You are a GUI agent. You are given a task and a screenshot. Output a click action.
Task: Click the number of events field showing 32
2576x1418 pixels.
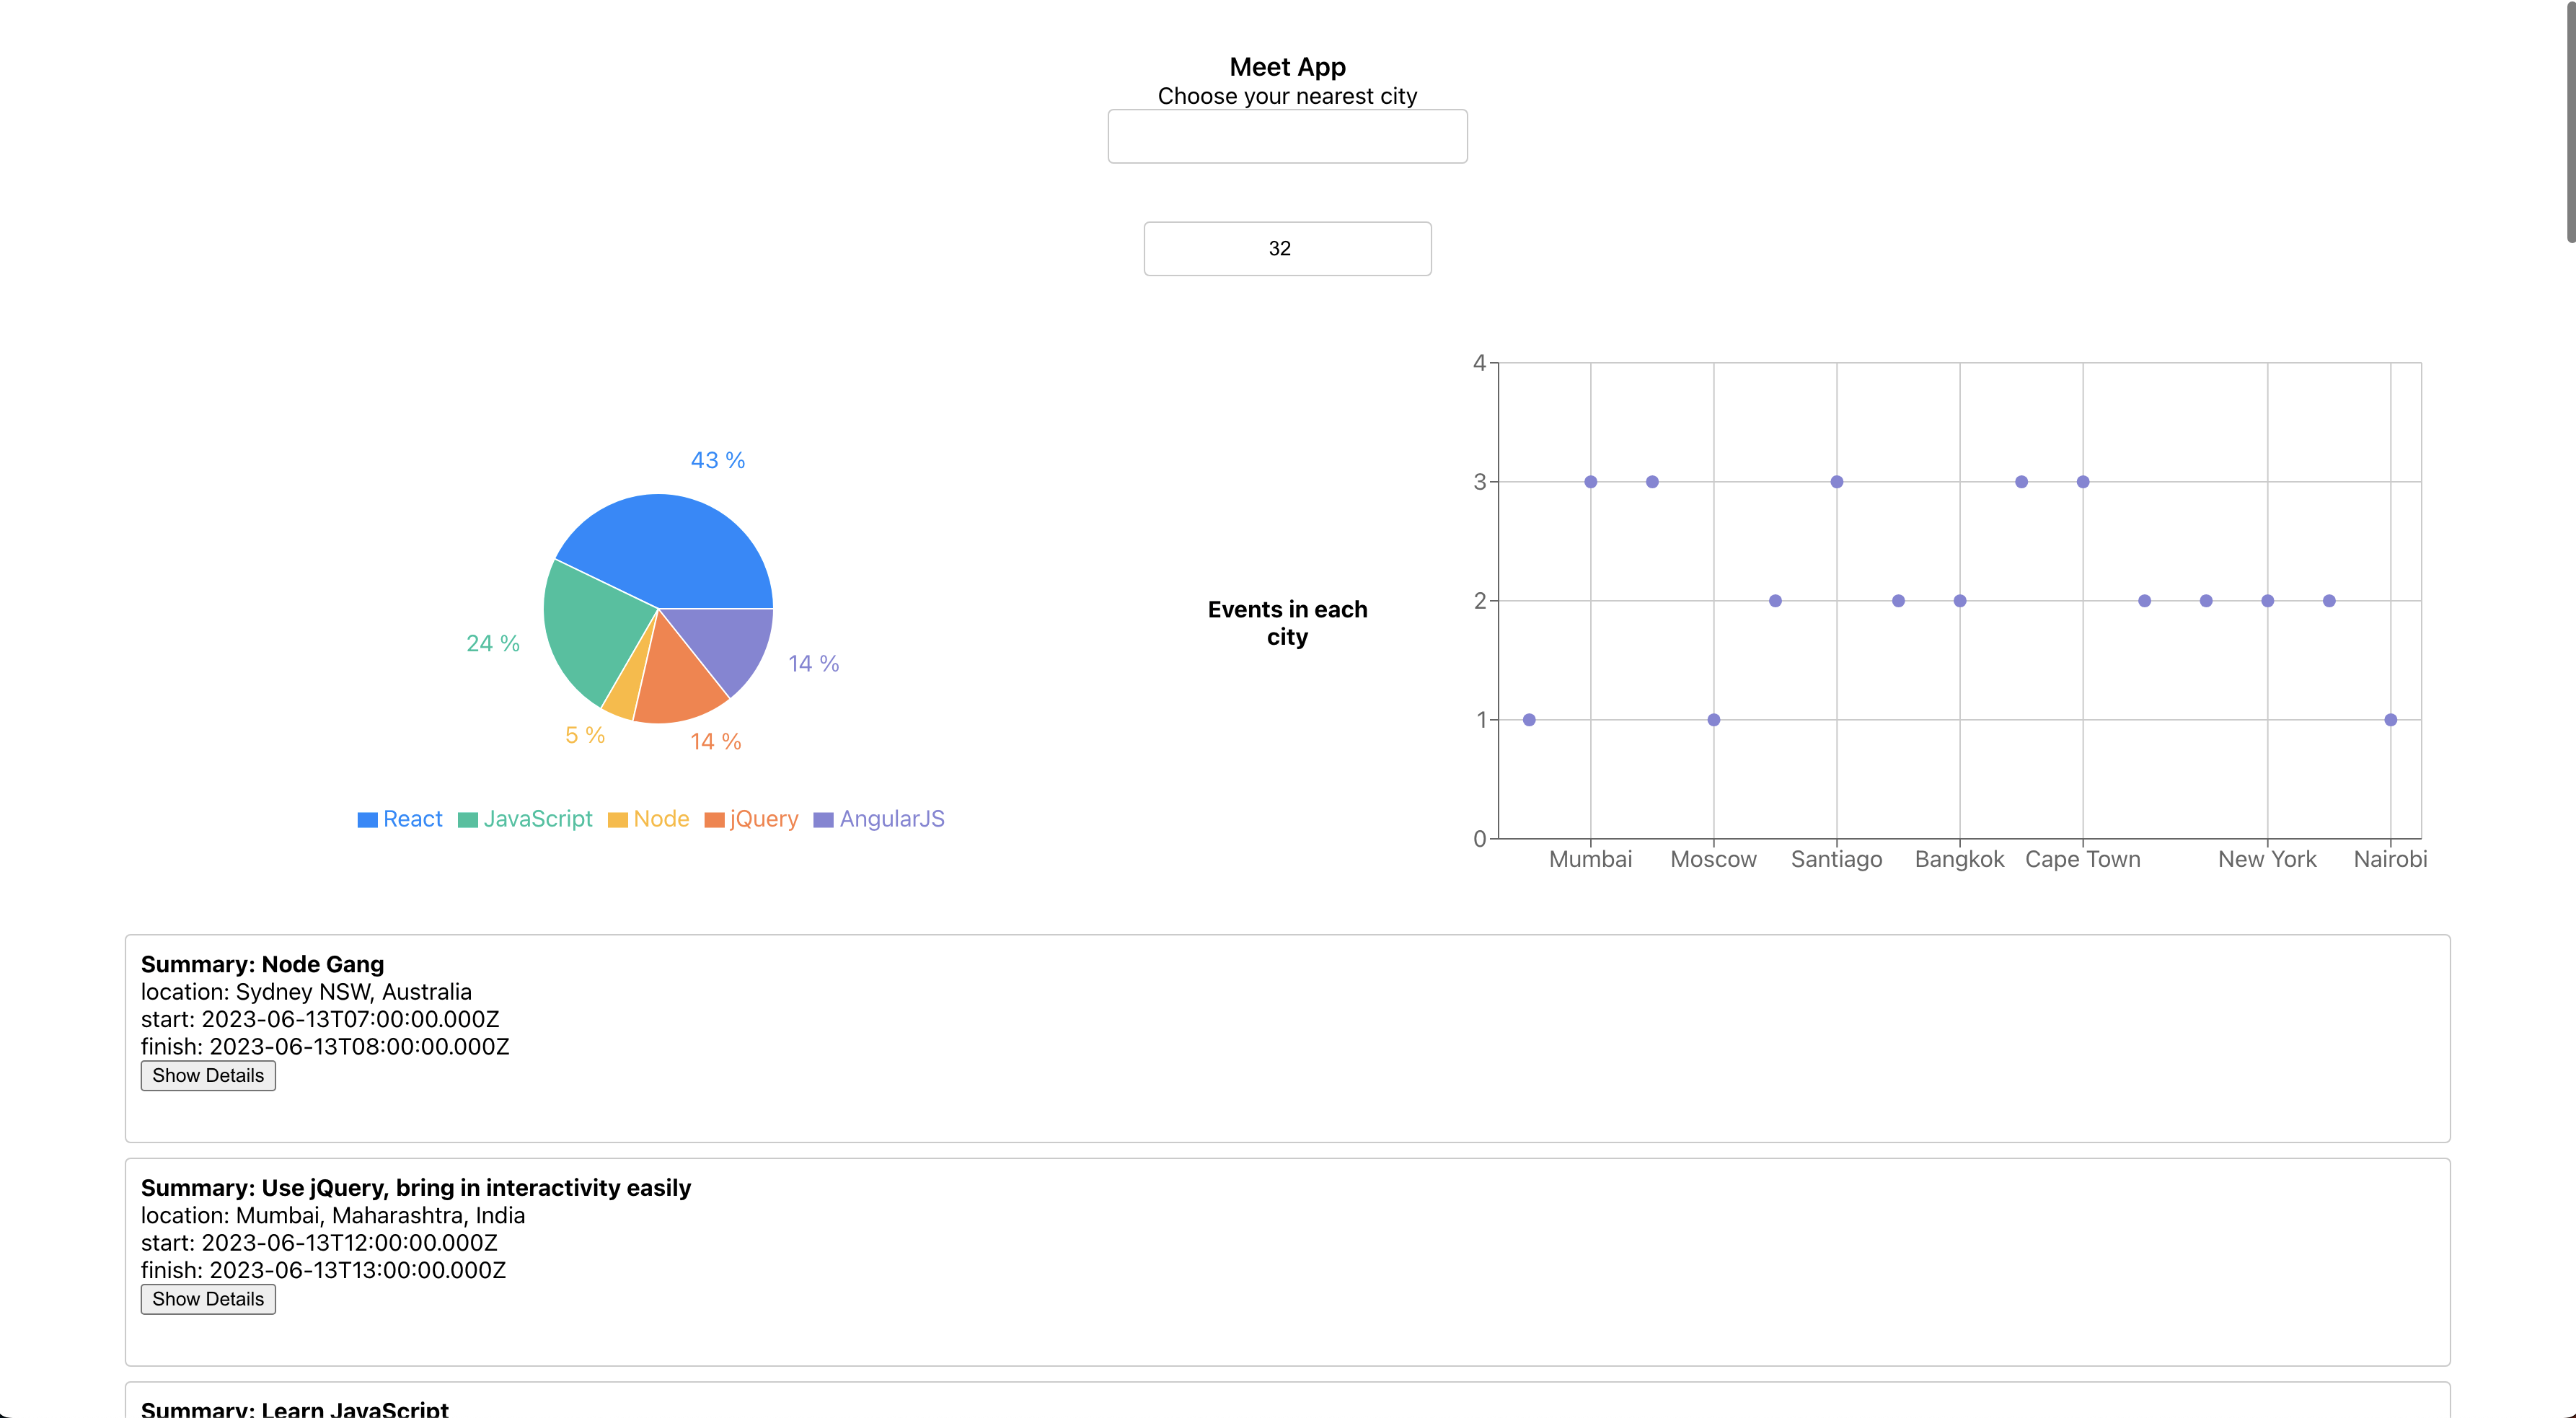pyautogui.click(x=1287, y=248)
